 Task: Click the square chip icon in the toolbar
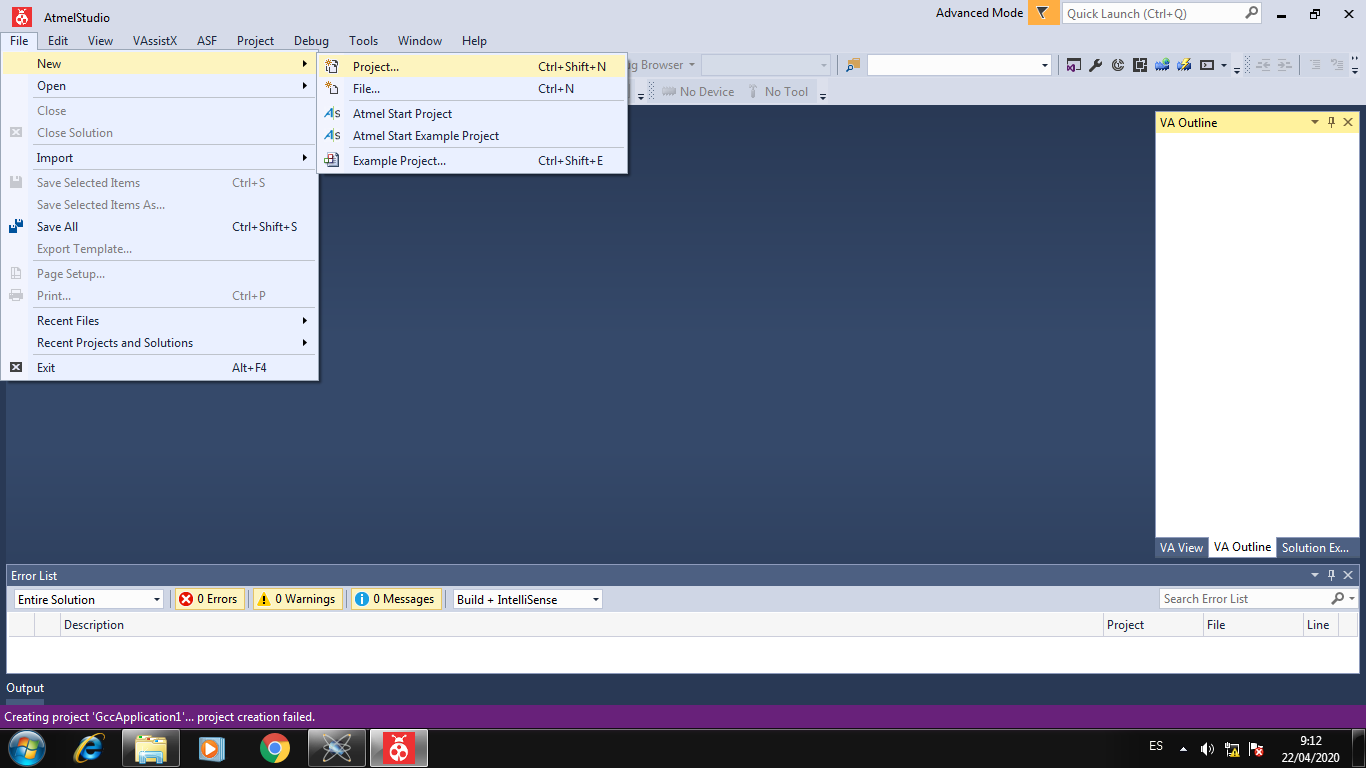pos(1140,65)
